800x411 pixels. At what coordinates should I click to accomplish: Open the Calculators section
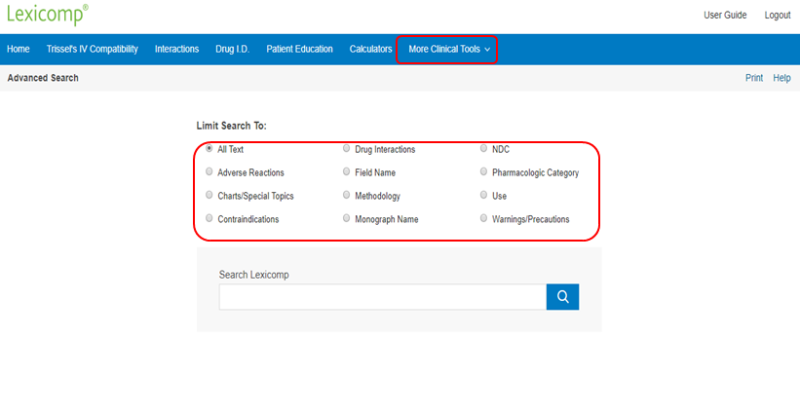370,49
